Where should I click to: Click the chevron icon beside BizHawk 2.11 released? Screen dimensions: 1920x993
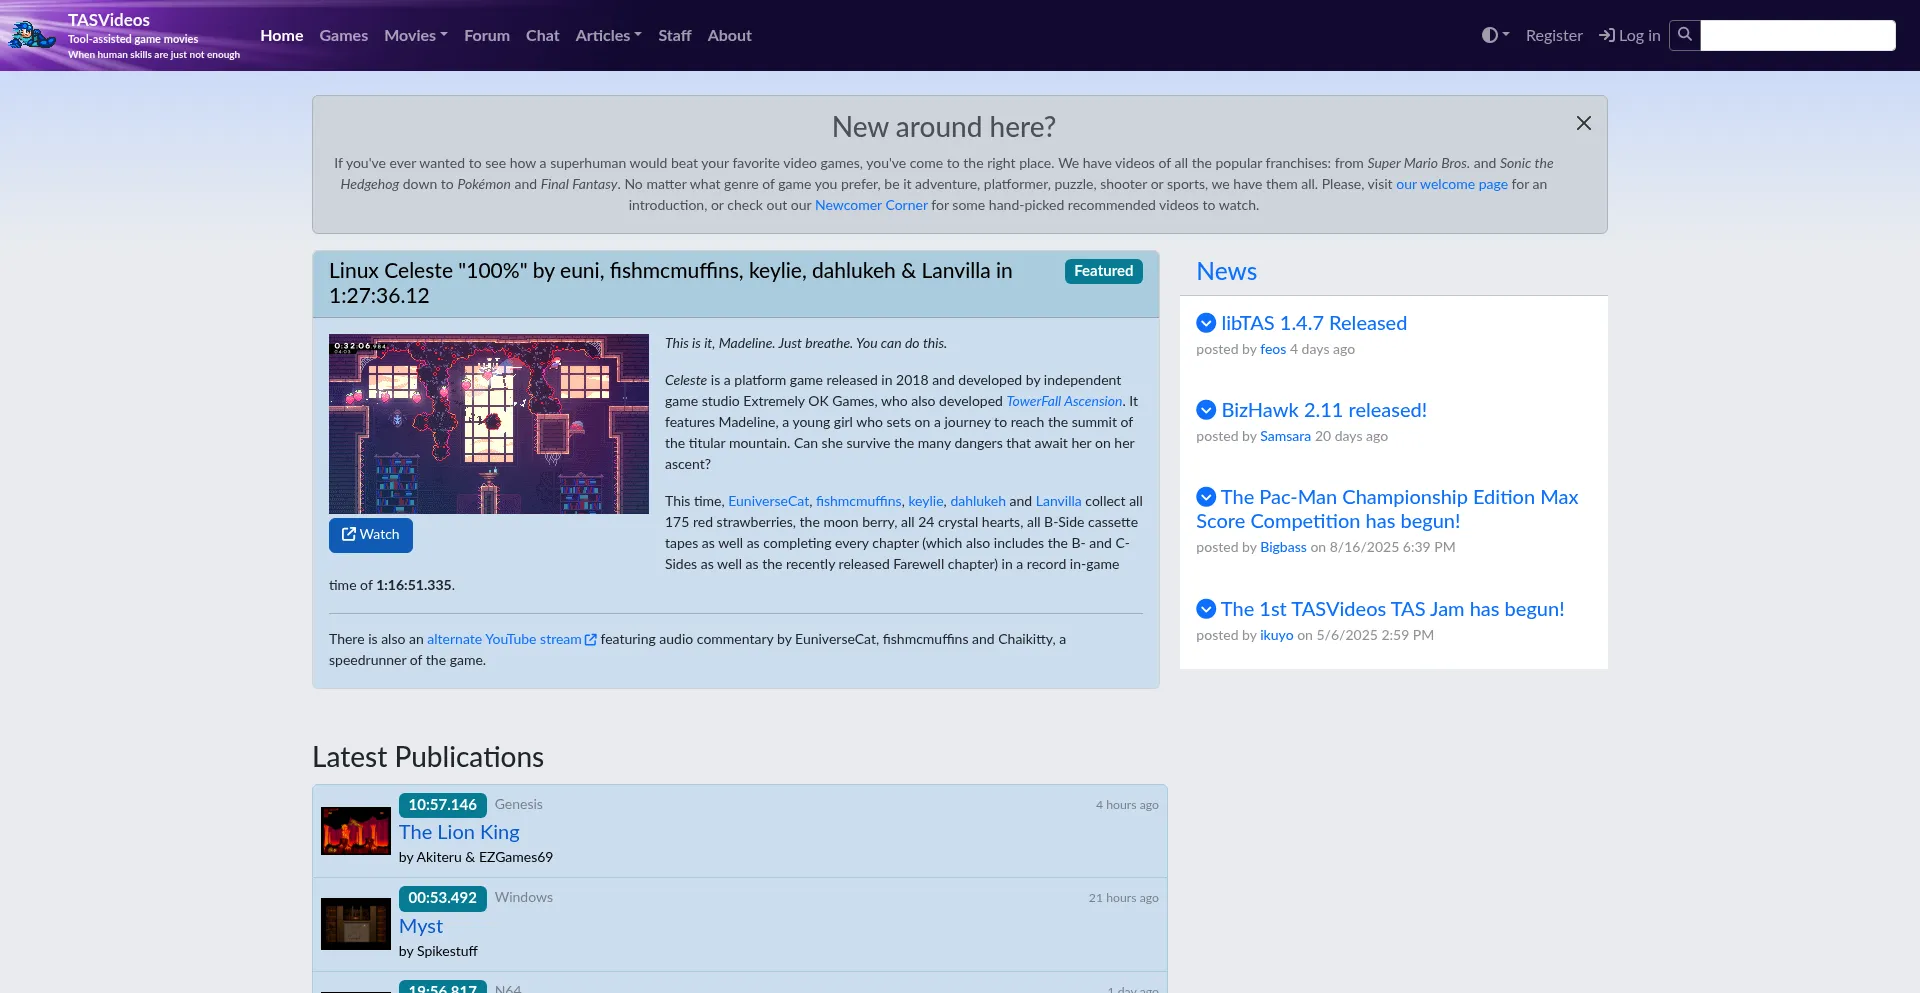click(1206, 410)
